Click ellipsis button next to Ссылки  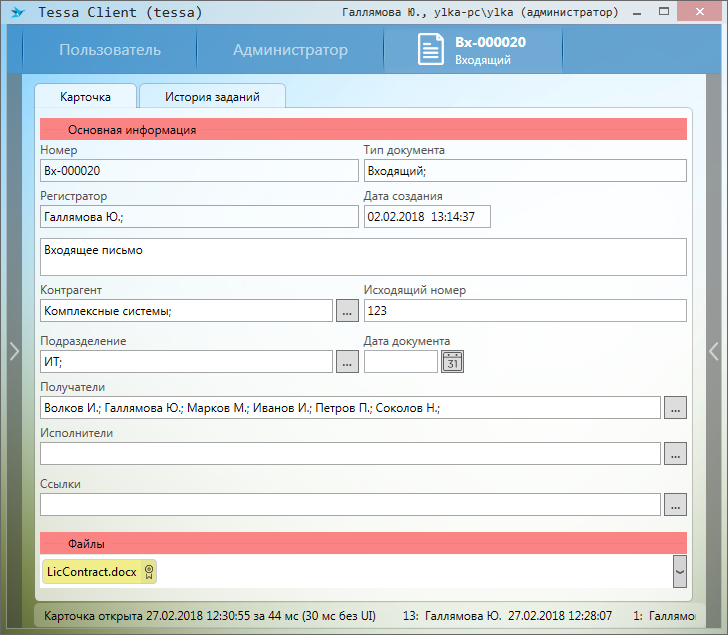tap(675, 505)
